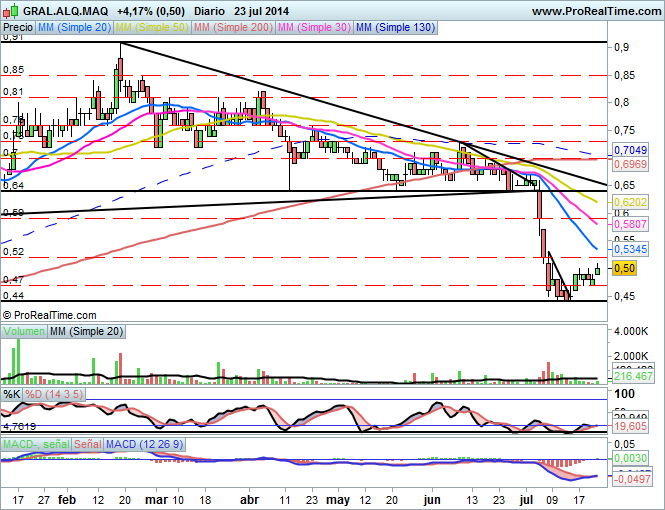
Task: Select the Precio indicator label
Action: [17, 28]
